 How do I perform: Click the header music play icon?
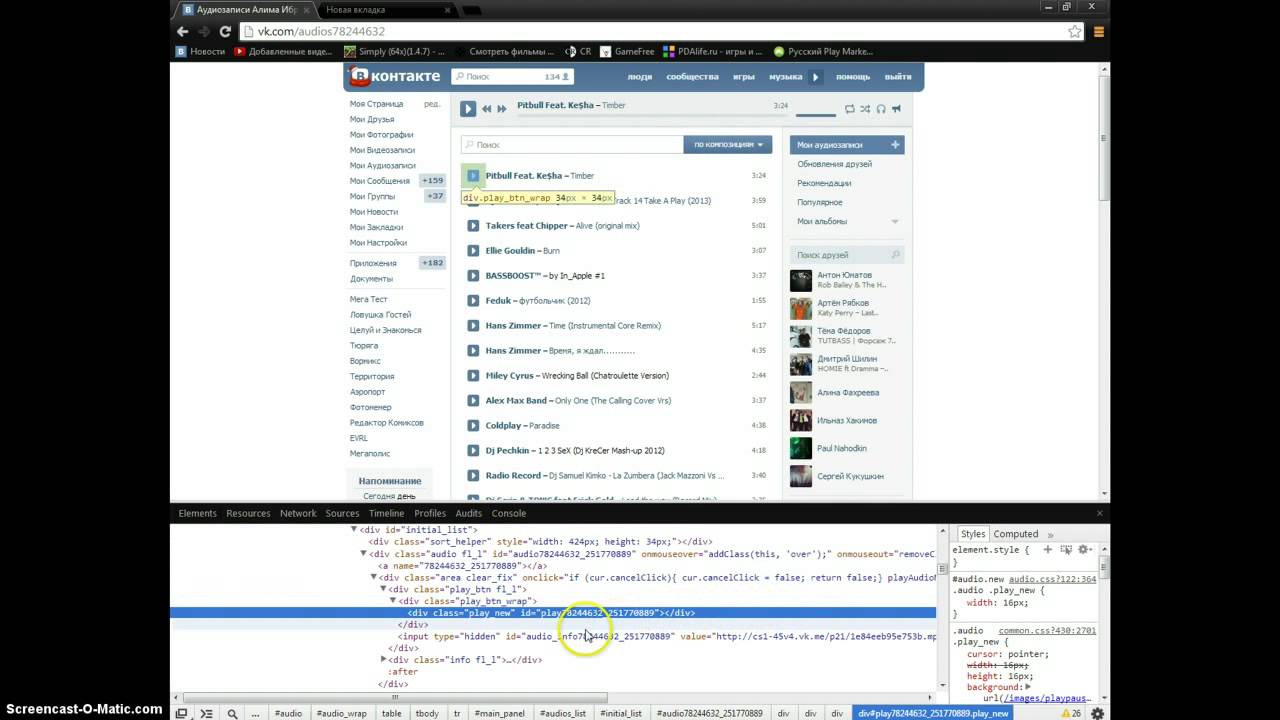pos(815,77)
